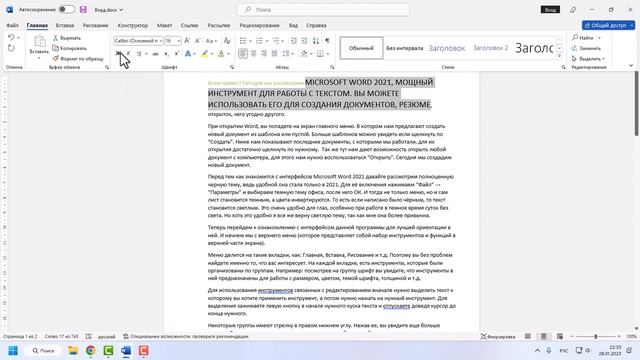
Task: Apply superscript formatting
Action: click(x=176, y=53)
